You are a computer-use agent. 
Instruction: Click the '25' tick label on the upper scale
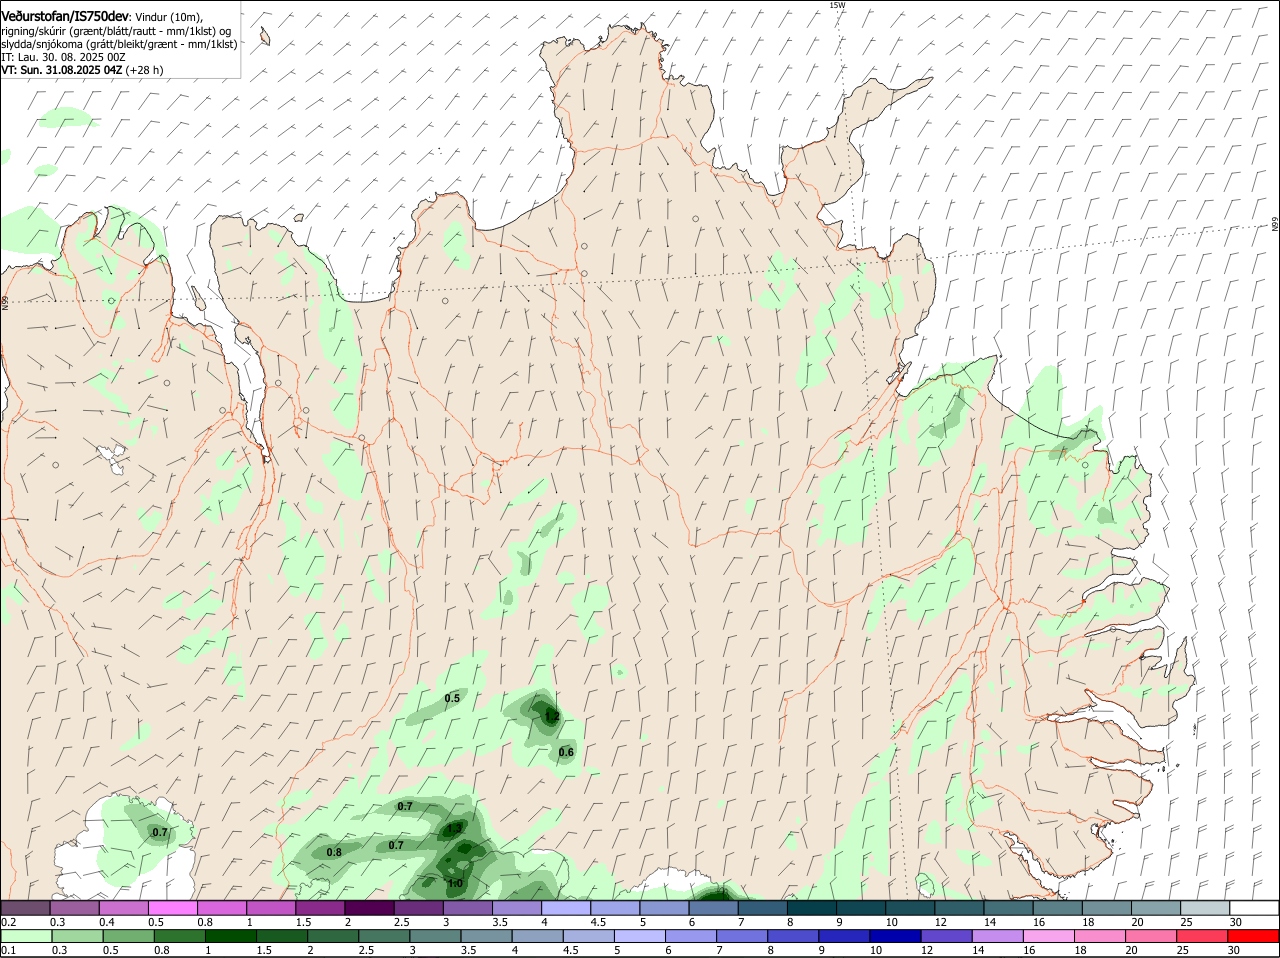(x=1187, y=922)
